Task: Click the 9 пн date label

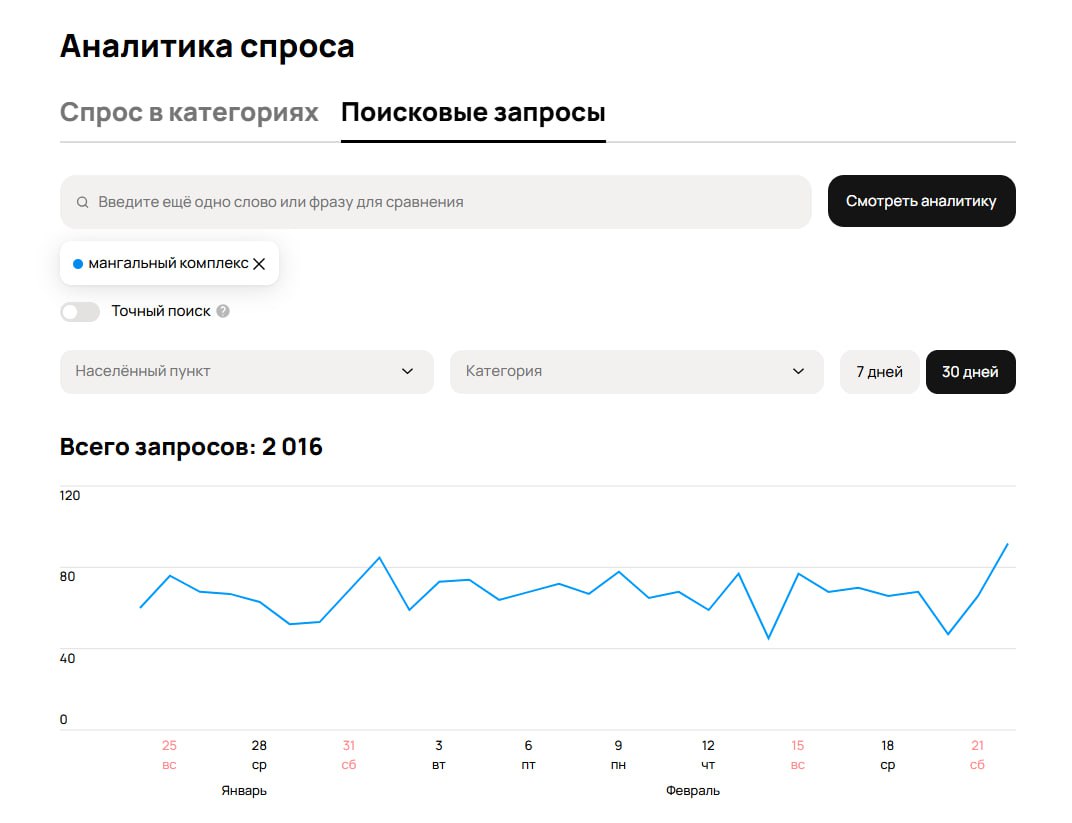Action: pos(618,755)
